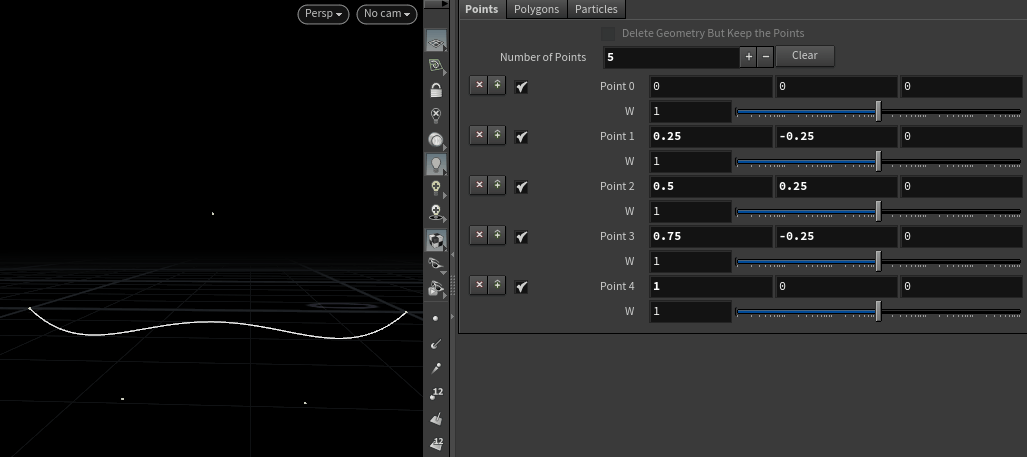The image size is (1027, 457).
Task: Click the glasses object visibility icon
Action: click(436, 264)
